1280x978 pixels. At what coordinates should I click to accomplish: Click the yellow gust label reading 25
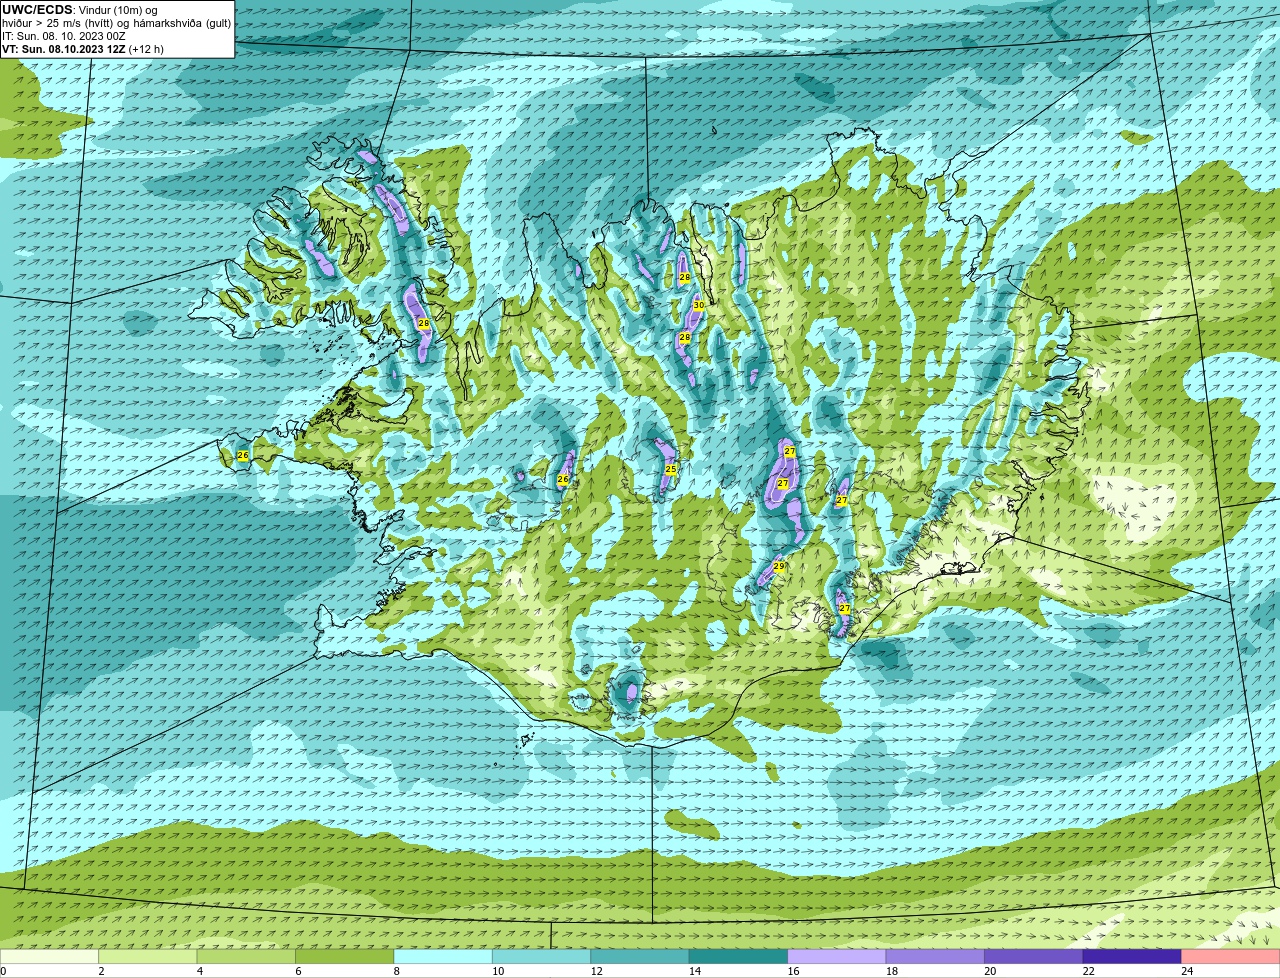pos(671,469)
